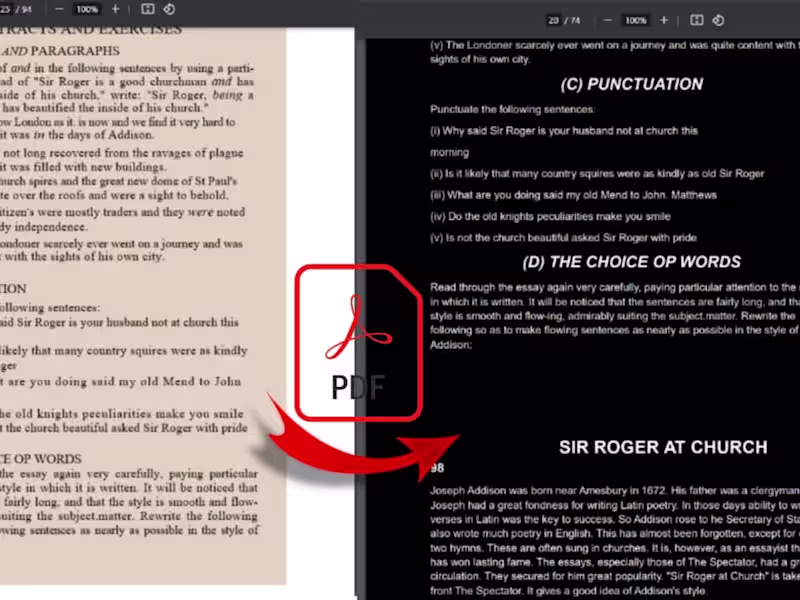Click sentence "(i) Why said Sir Roger" in right viewer
800x600 pixels.
pos(564,131)
